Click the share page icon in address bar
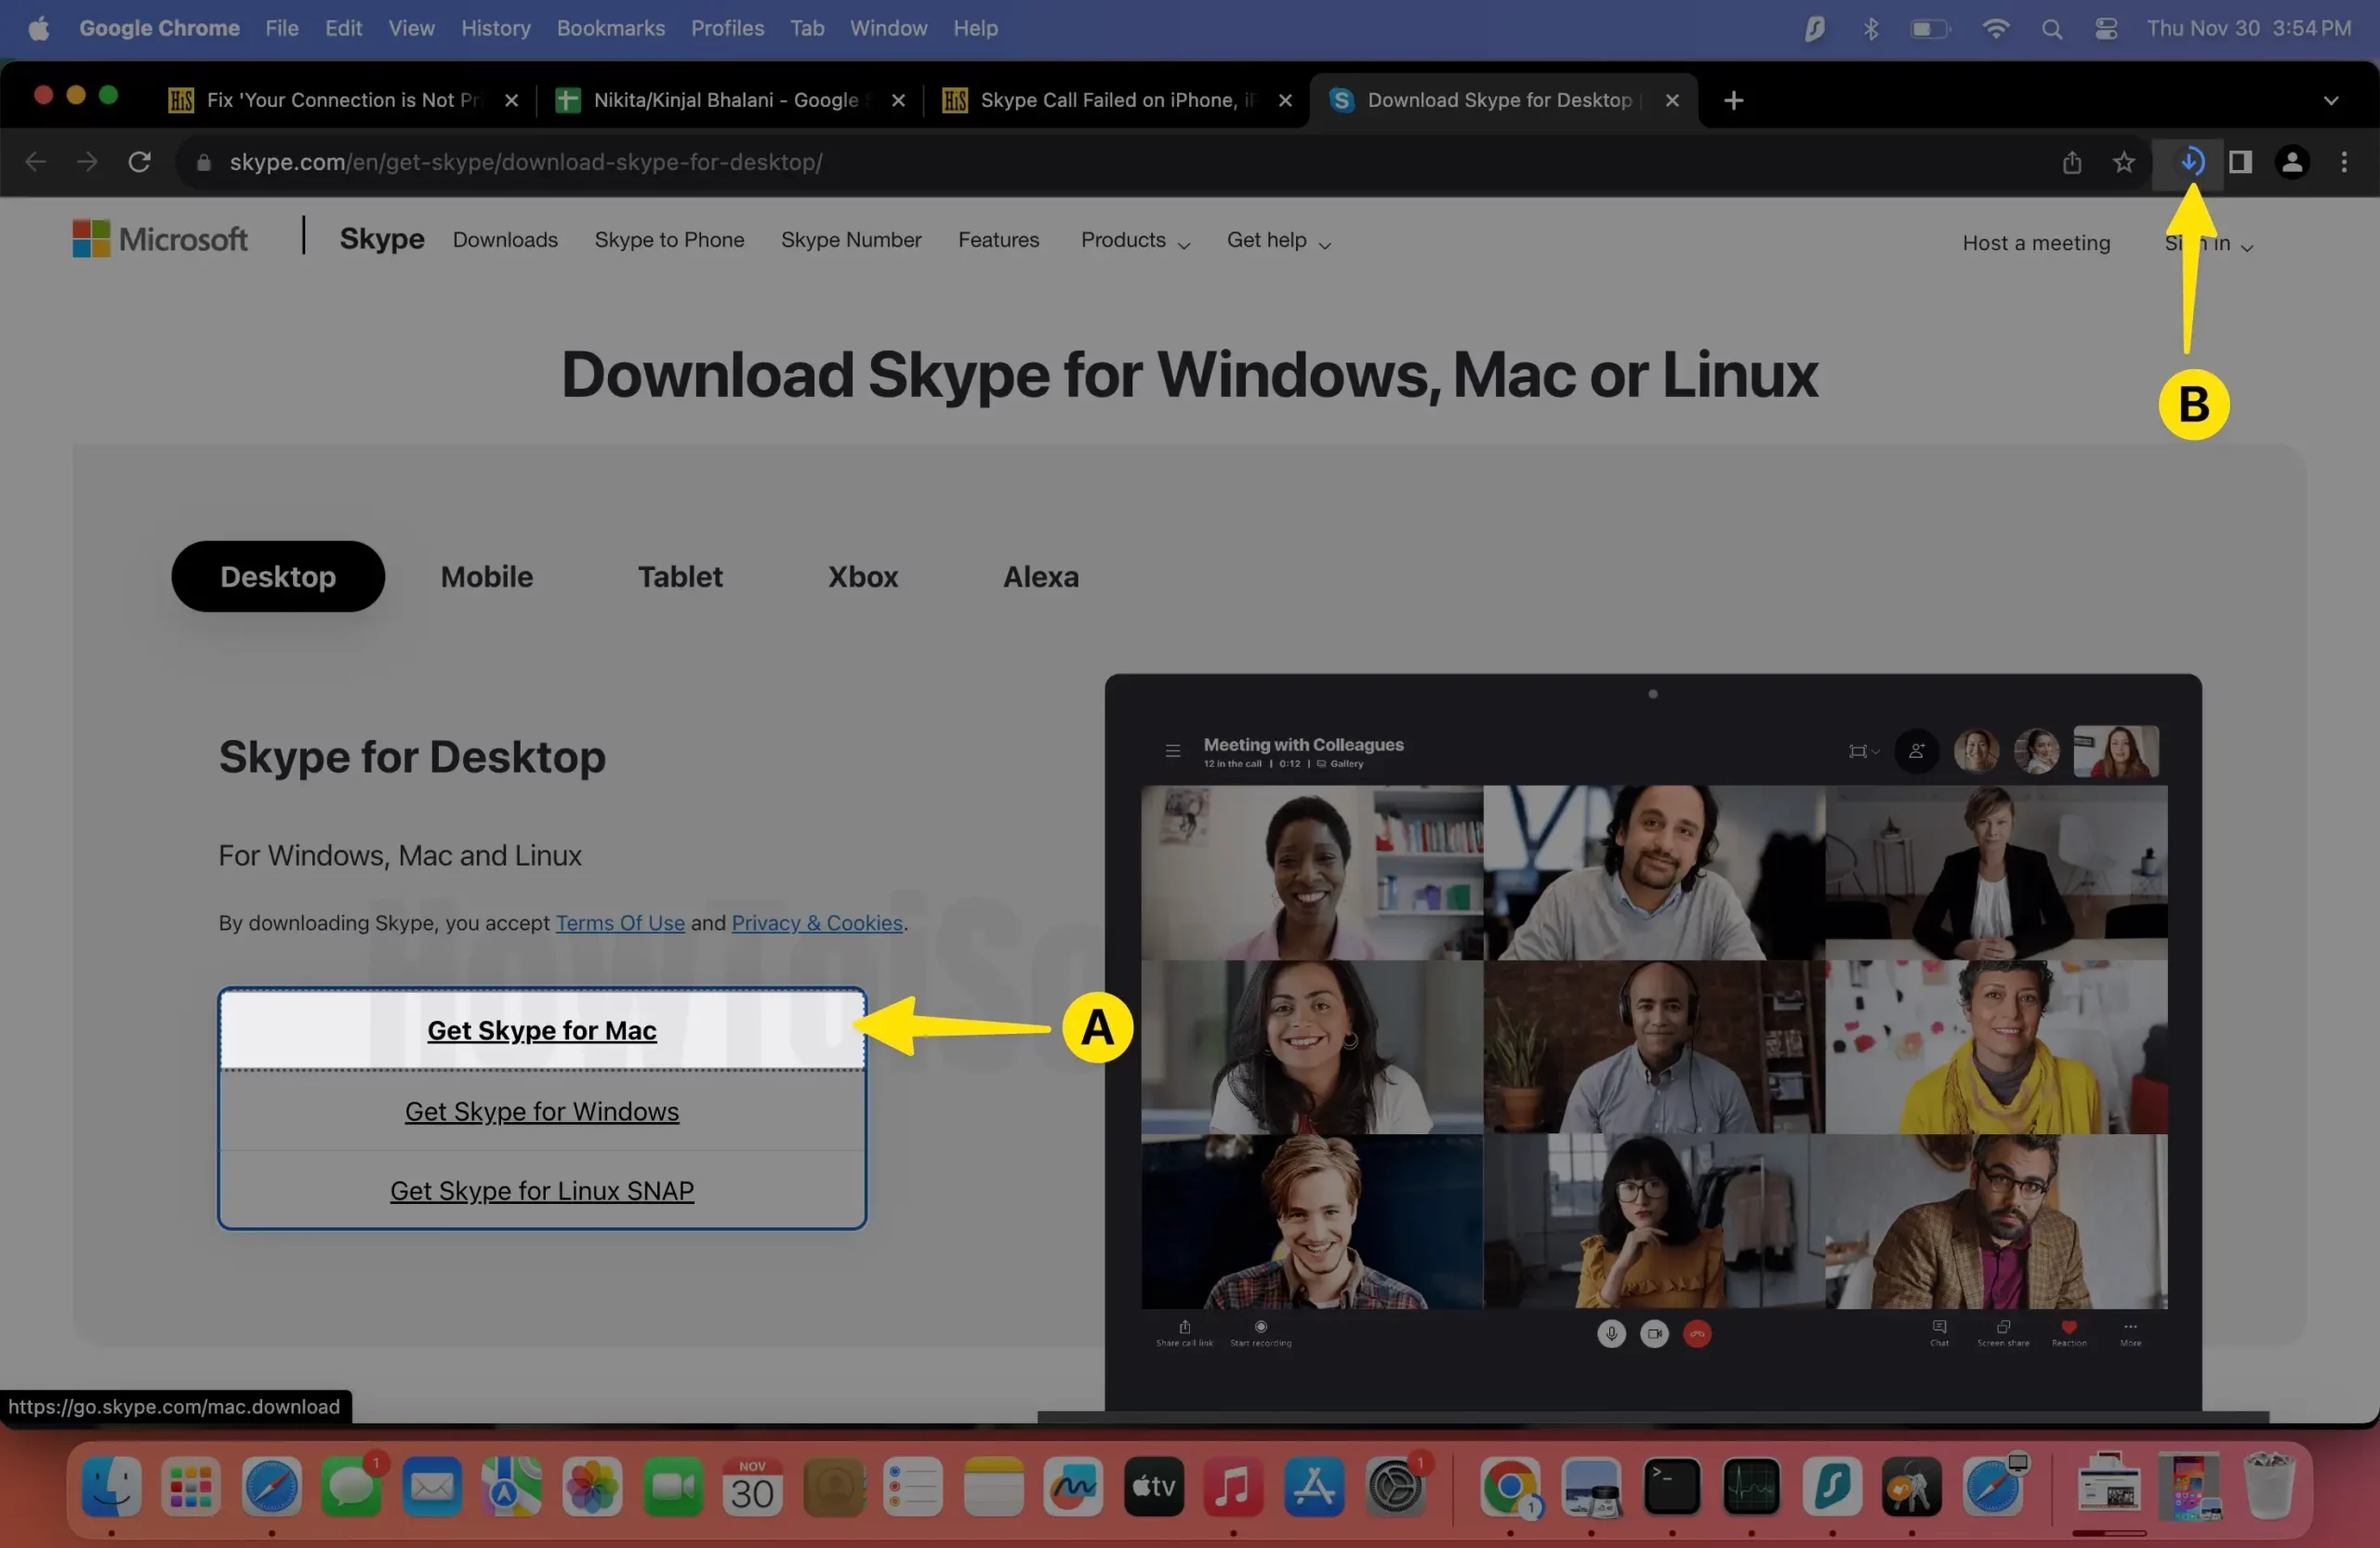Viewport: 2380px width, 1548px height. (x=2071, y=162)
